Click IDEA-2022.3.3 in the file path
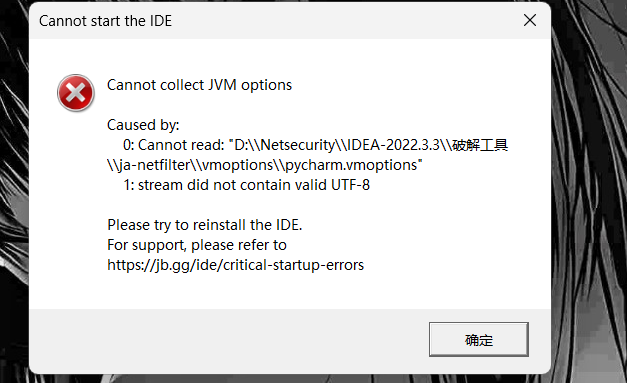This screenshot has width=627, height=383. (x=393, y=145)
